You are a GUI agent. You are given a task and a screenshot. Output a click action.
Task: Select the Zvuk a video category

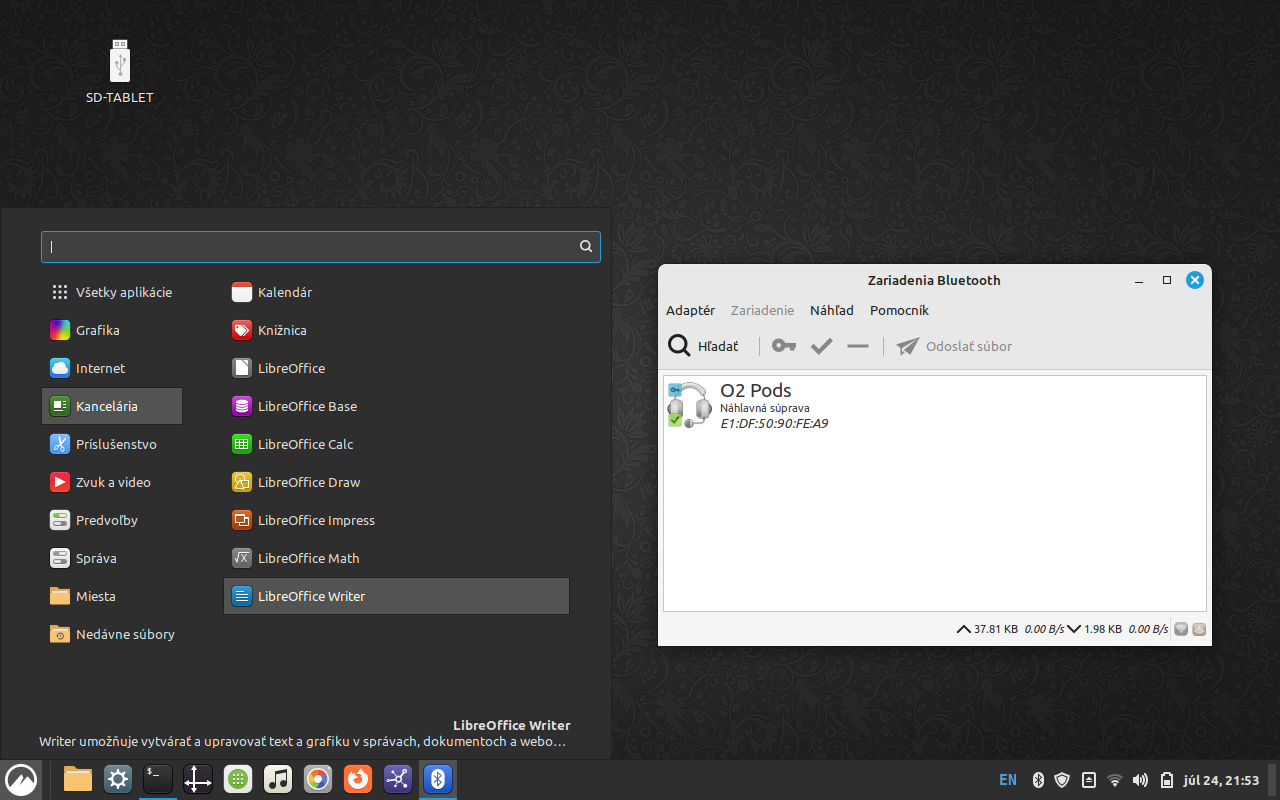pyautogui.click(x=112, y=482)
